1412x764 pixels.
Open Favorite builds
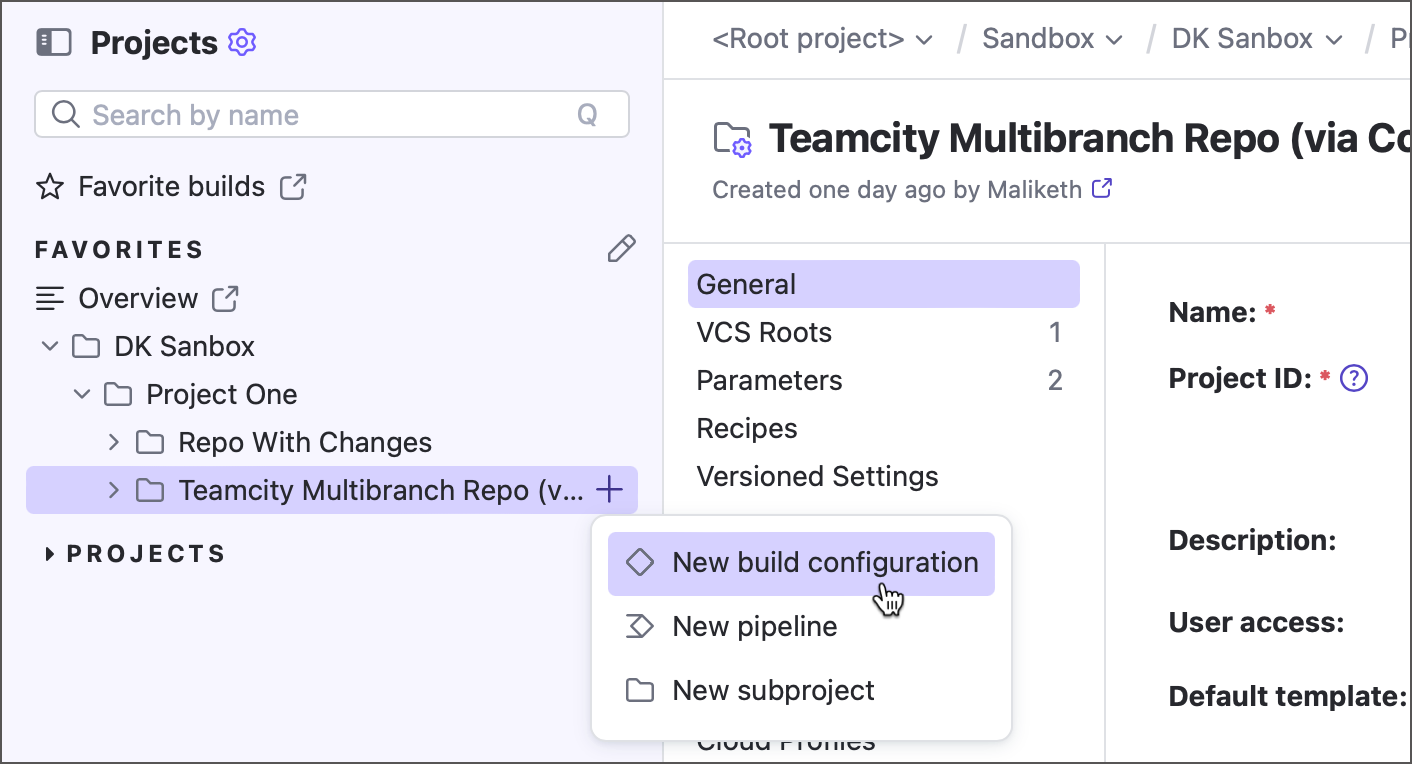171,186
